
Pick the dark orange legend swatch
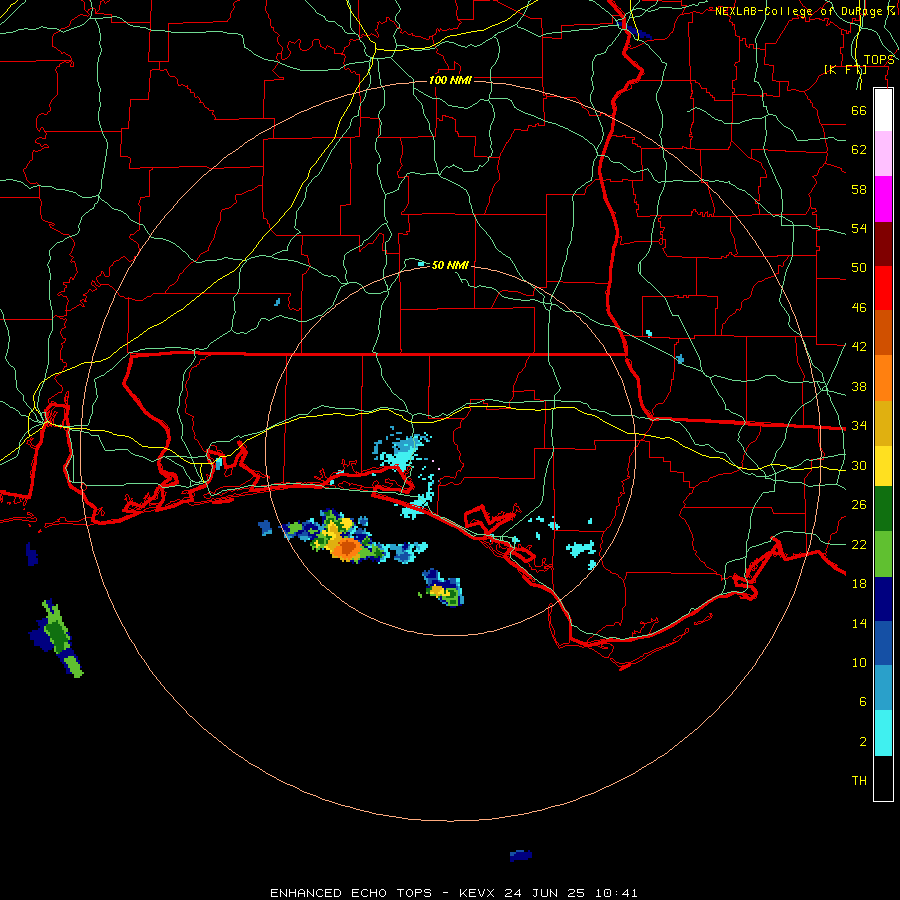tap(883, 332)
